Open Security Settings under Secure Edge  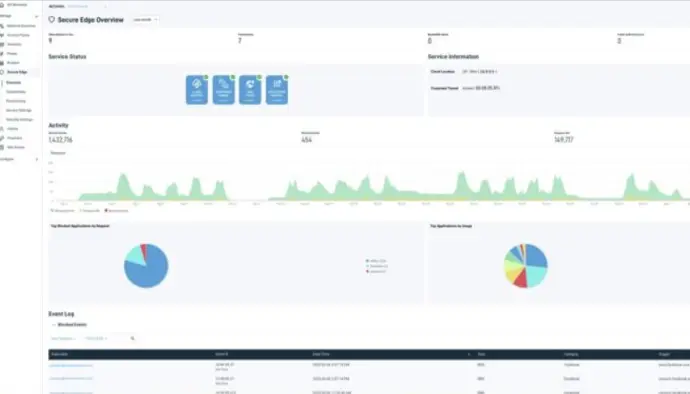pyautogui.click(x=19, y=119)
